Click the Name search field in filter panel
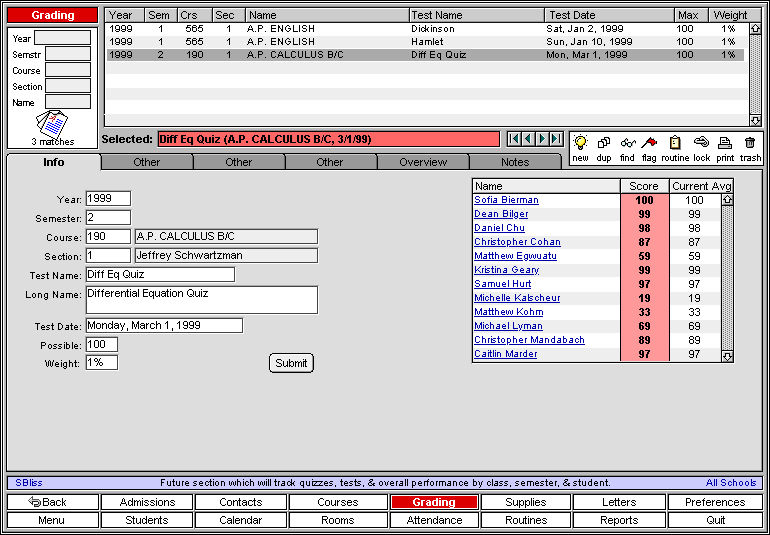770x535 pixels. [x=68, y=102]
